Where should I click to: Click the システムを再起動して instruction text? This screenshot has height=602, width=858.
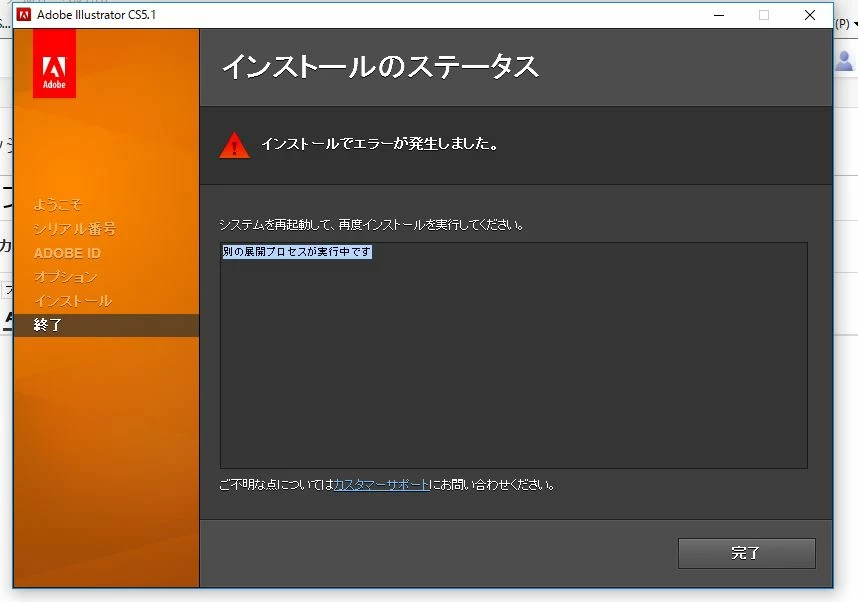pyautogui.click(x=372, y=224)
